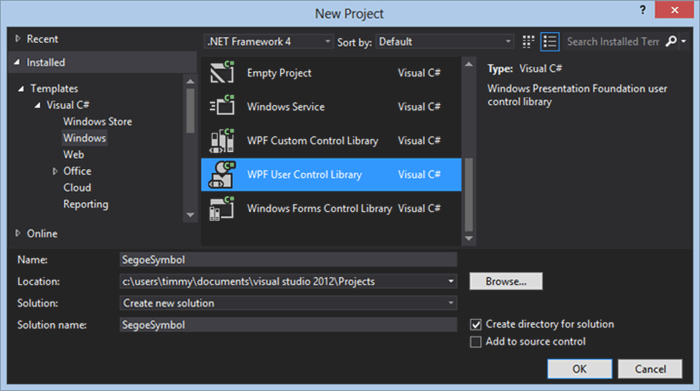This screenshot has height=391, width=700.
Task: Select the Cloud template category
Action: click(77, 187)
